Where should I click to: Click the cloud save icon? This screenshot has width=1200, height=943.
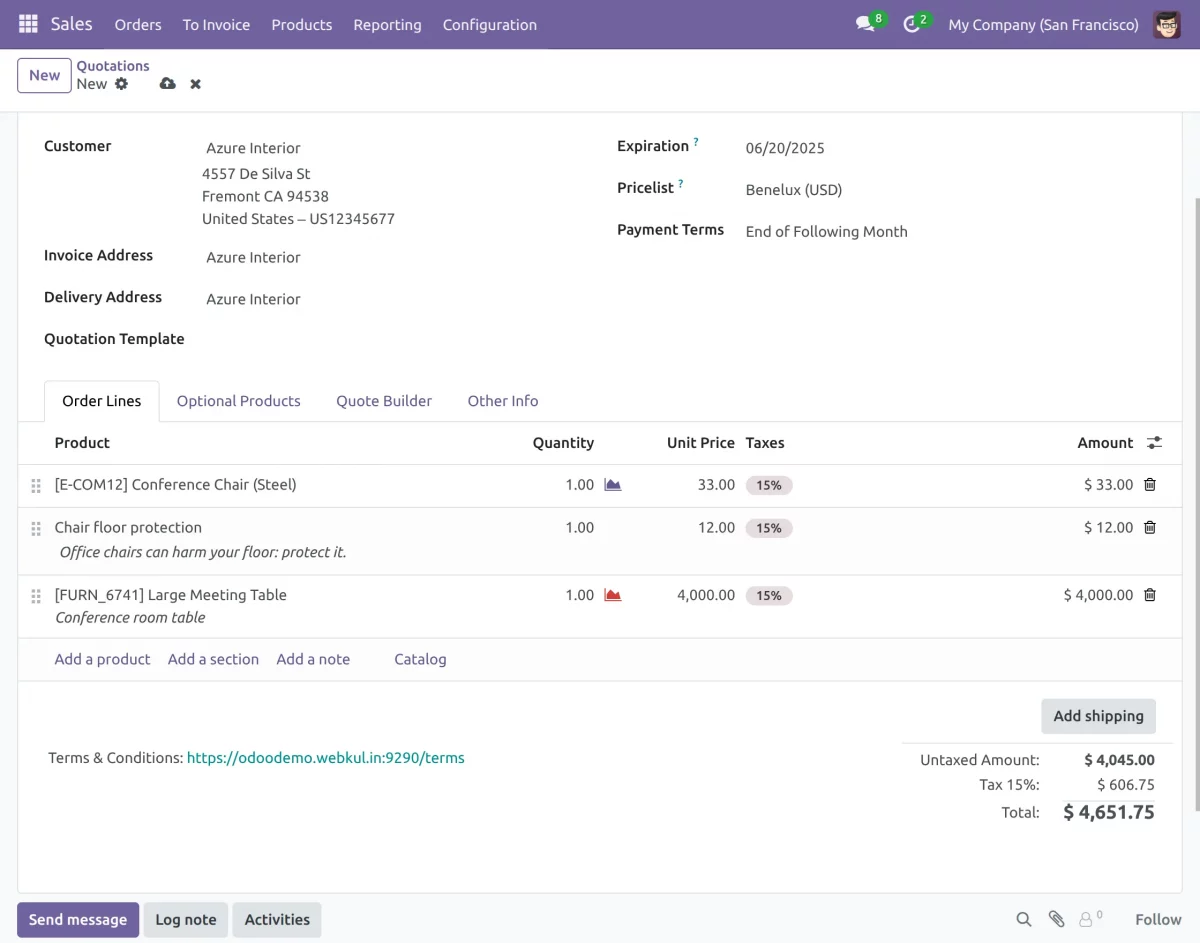coord(167,84)
